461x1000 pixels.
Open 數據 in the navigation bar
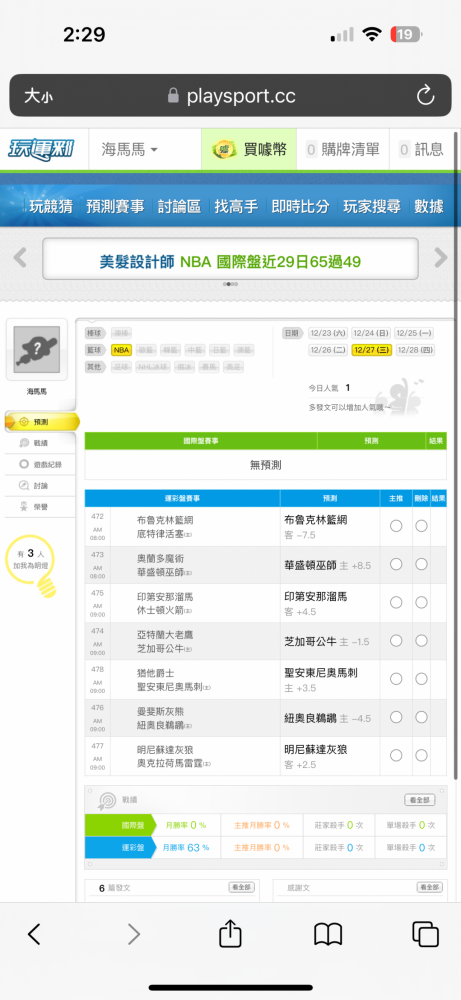(x=428, y=206)
